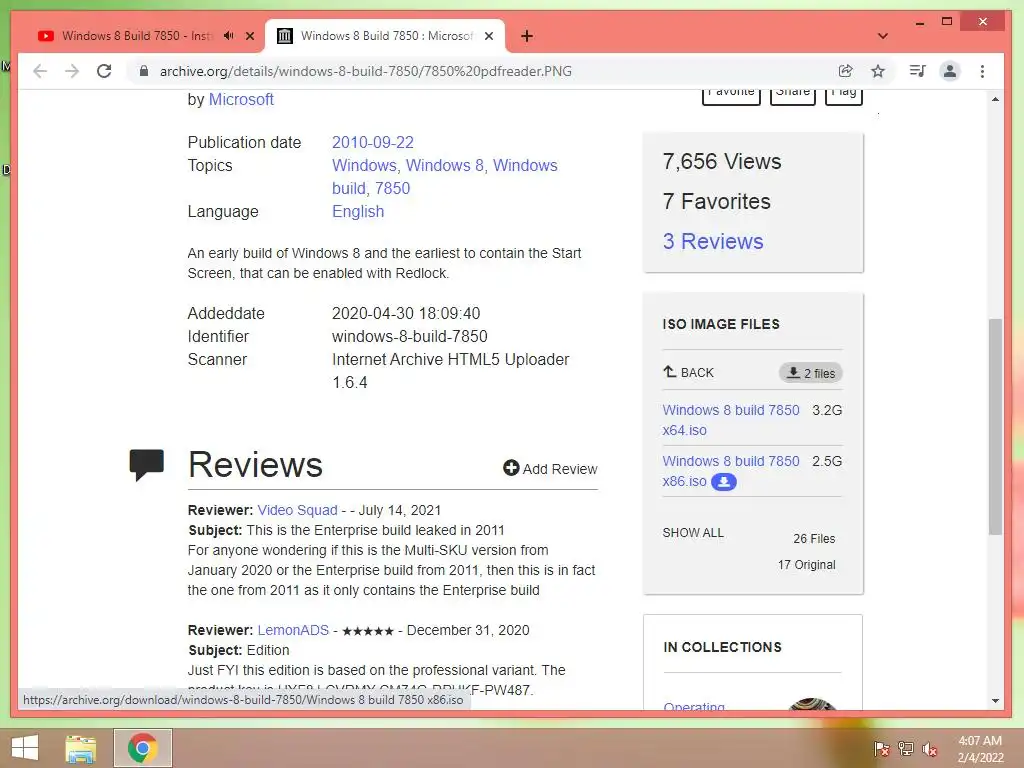The width and height of the screenshot is (1024, 768).
Task: Open the Windows Start button
Action: (25, 748)
